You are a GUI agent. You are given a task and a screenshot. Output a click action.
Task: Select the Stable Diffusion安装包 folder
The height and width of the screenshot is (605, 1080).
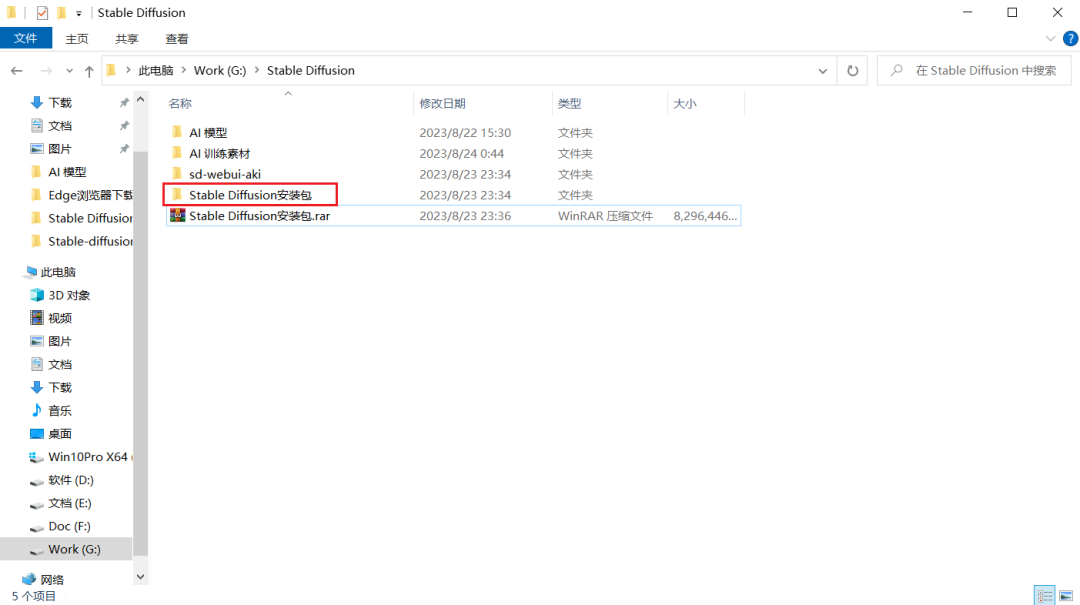click(250, 195)
